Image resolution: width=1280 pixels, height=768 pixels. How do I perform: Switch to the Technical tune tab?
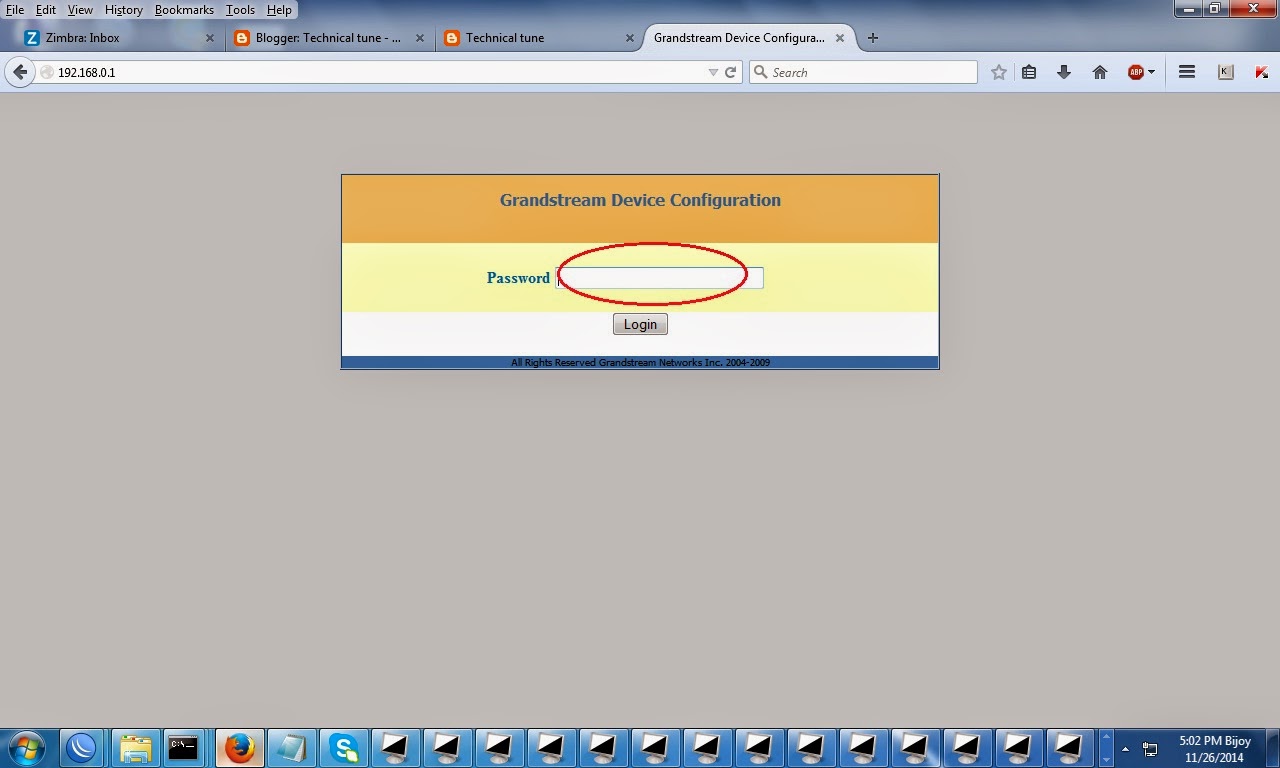point(538,38)
